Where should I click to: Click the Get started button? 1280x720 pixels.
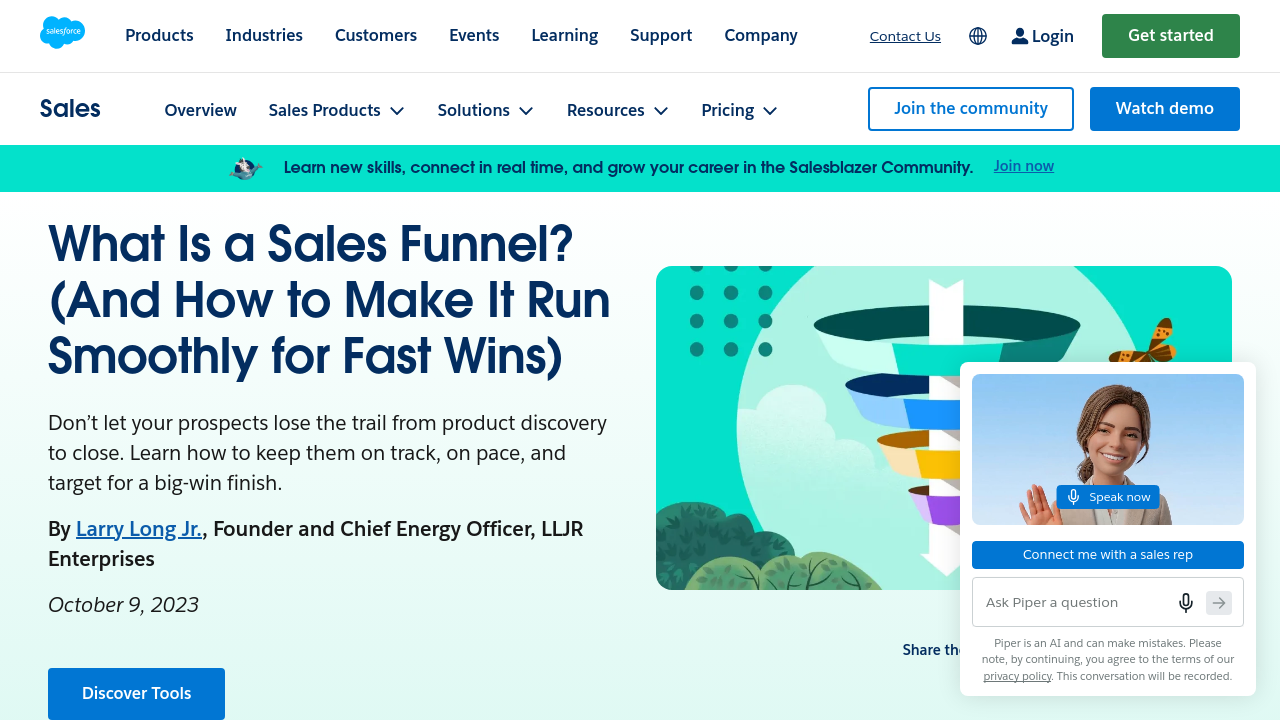[x=1171, y=36]
